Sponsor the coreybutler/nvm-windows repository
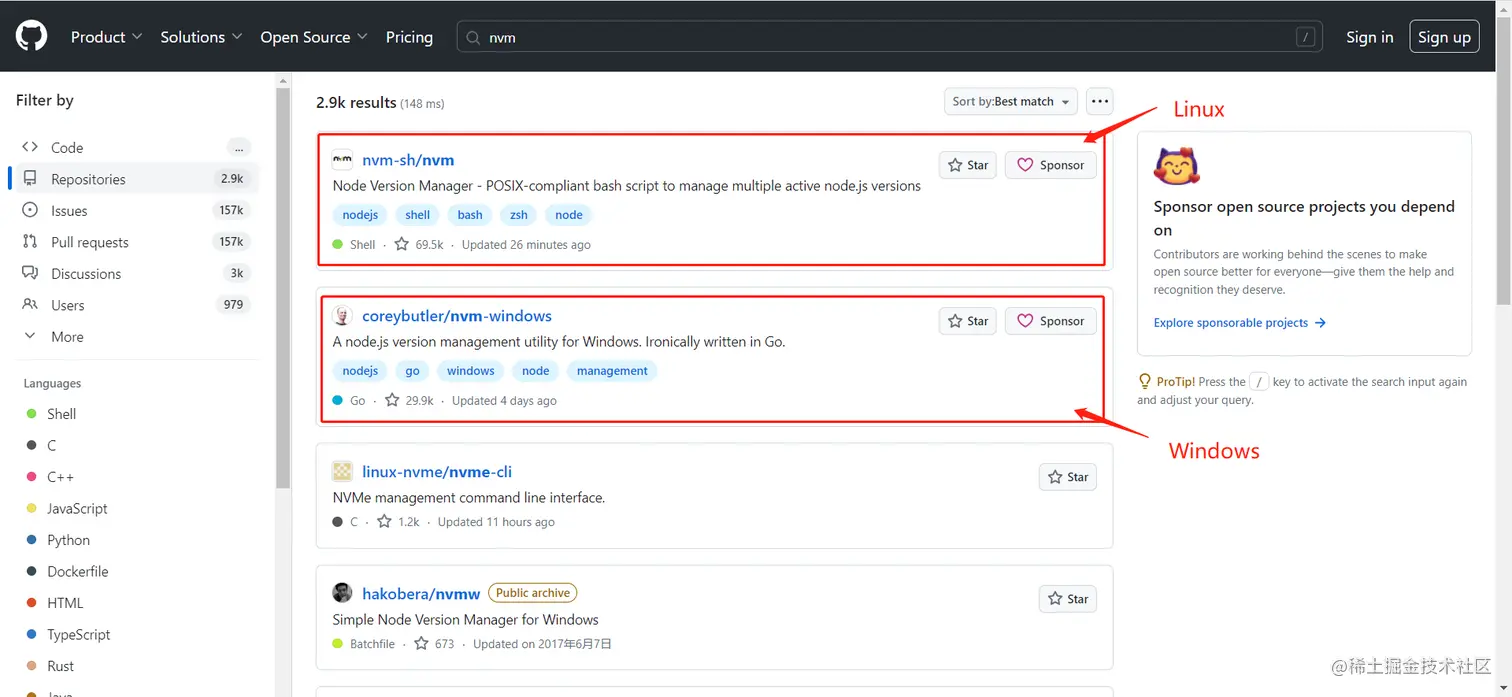The height and width of the screenshot is (697, 1512). pos(1051,321)
